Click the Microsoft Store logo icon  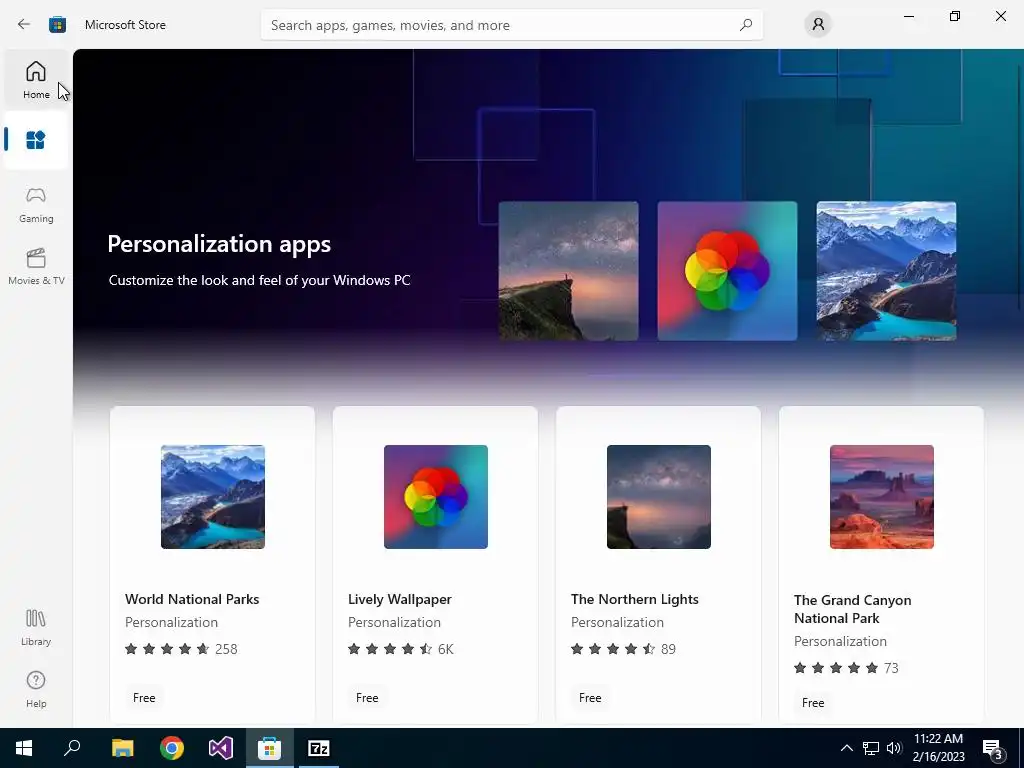(57, 25)
